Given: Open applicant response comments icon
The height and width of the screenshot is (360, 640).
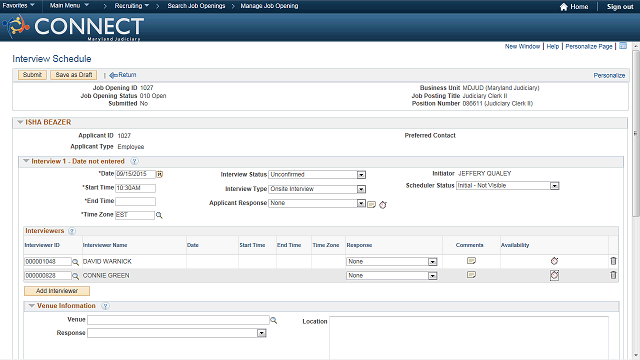Looking at the screenshot, I should tap(371, 204).
